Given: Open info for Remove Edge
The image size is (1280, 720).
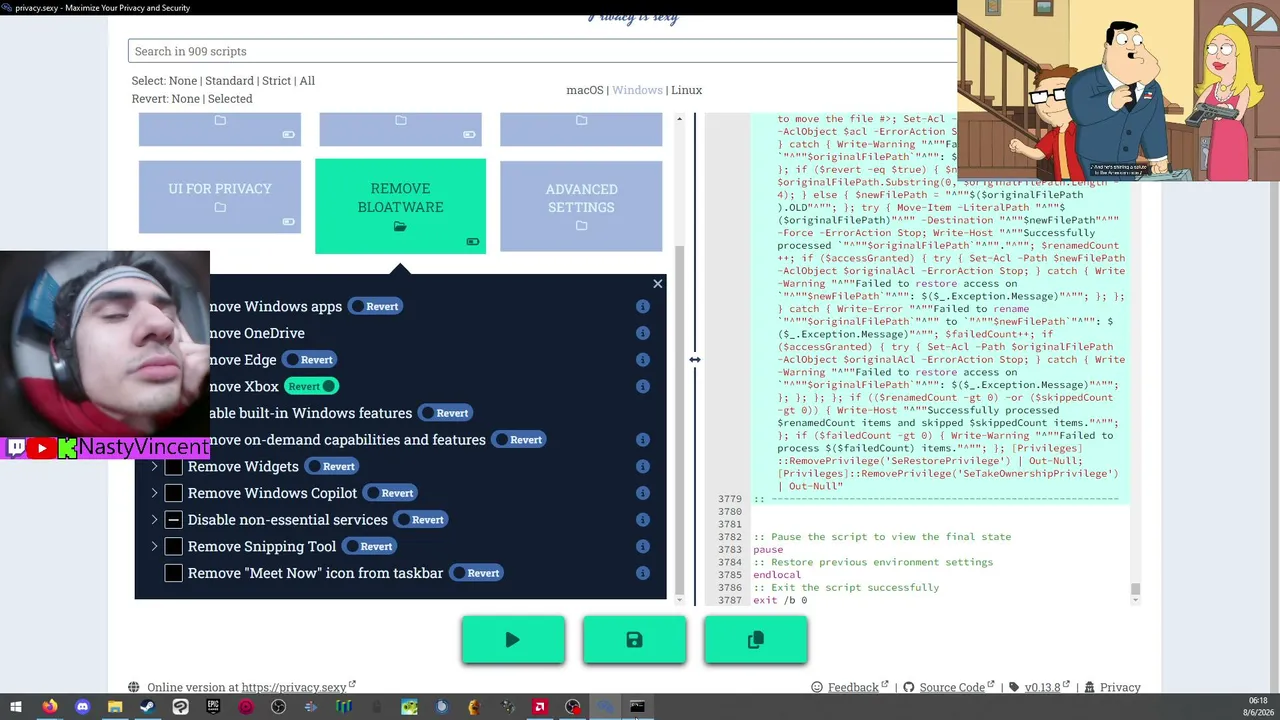Looking at the screenshot, I should [x=643, y=360].
